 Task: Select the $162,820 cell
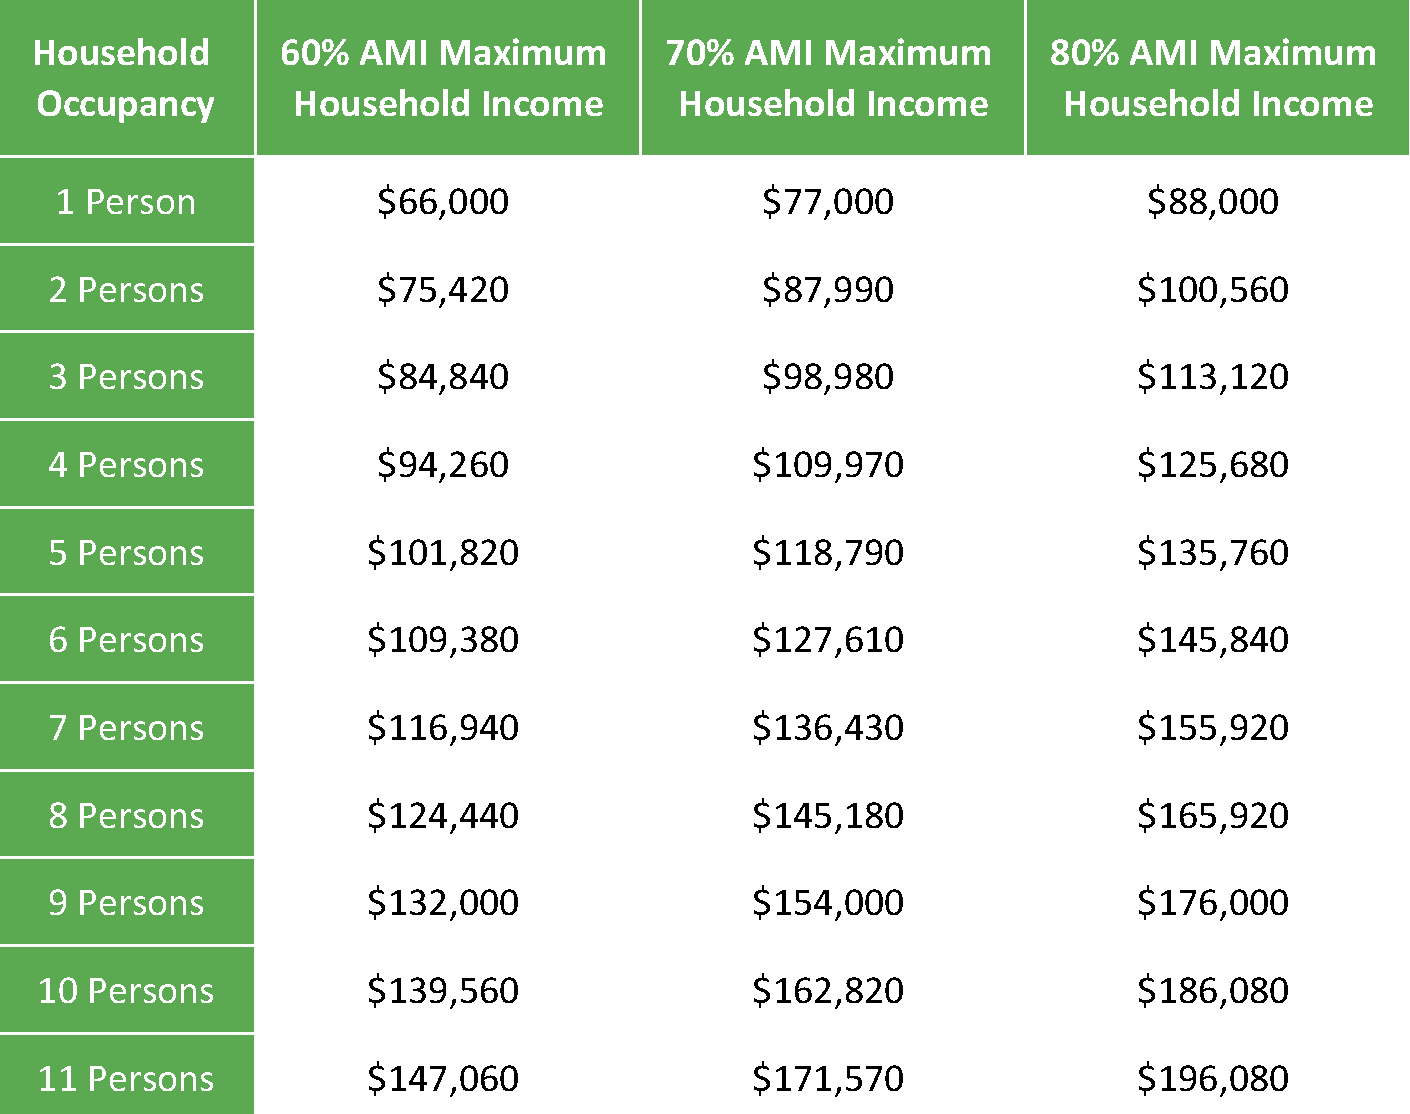(828, 990)
